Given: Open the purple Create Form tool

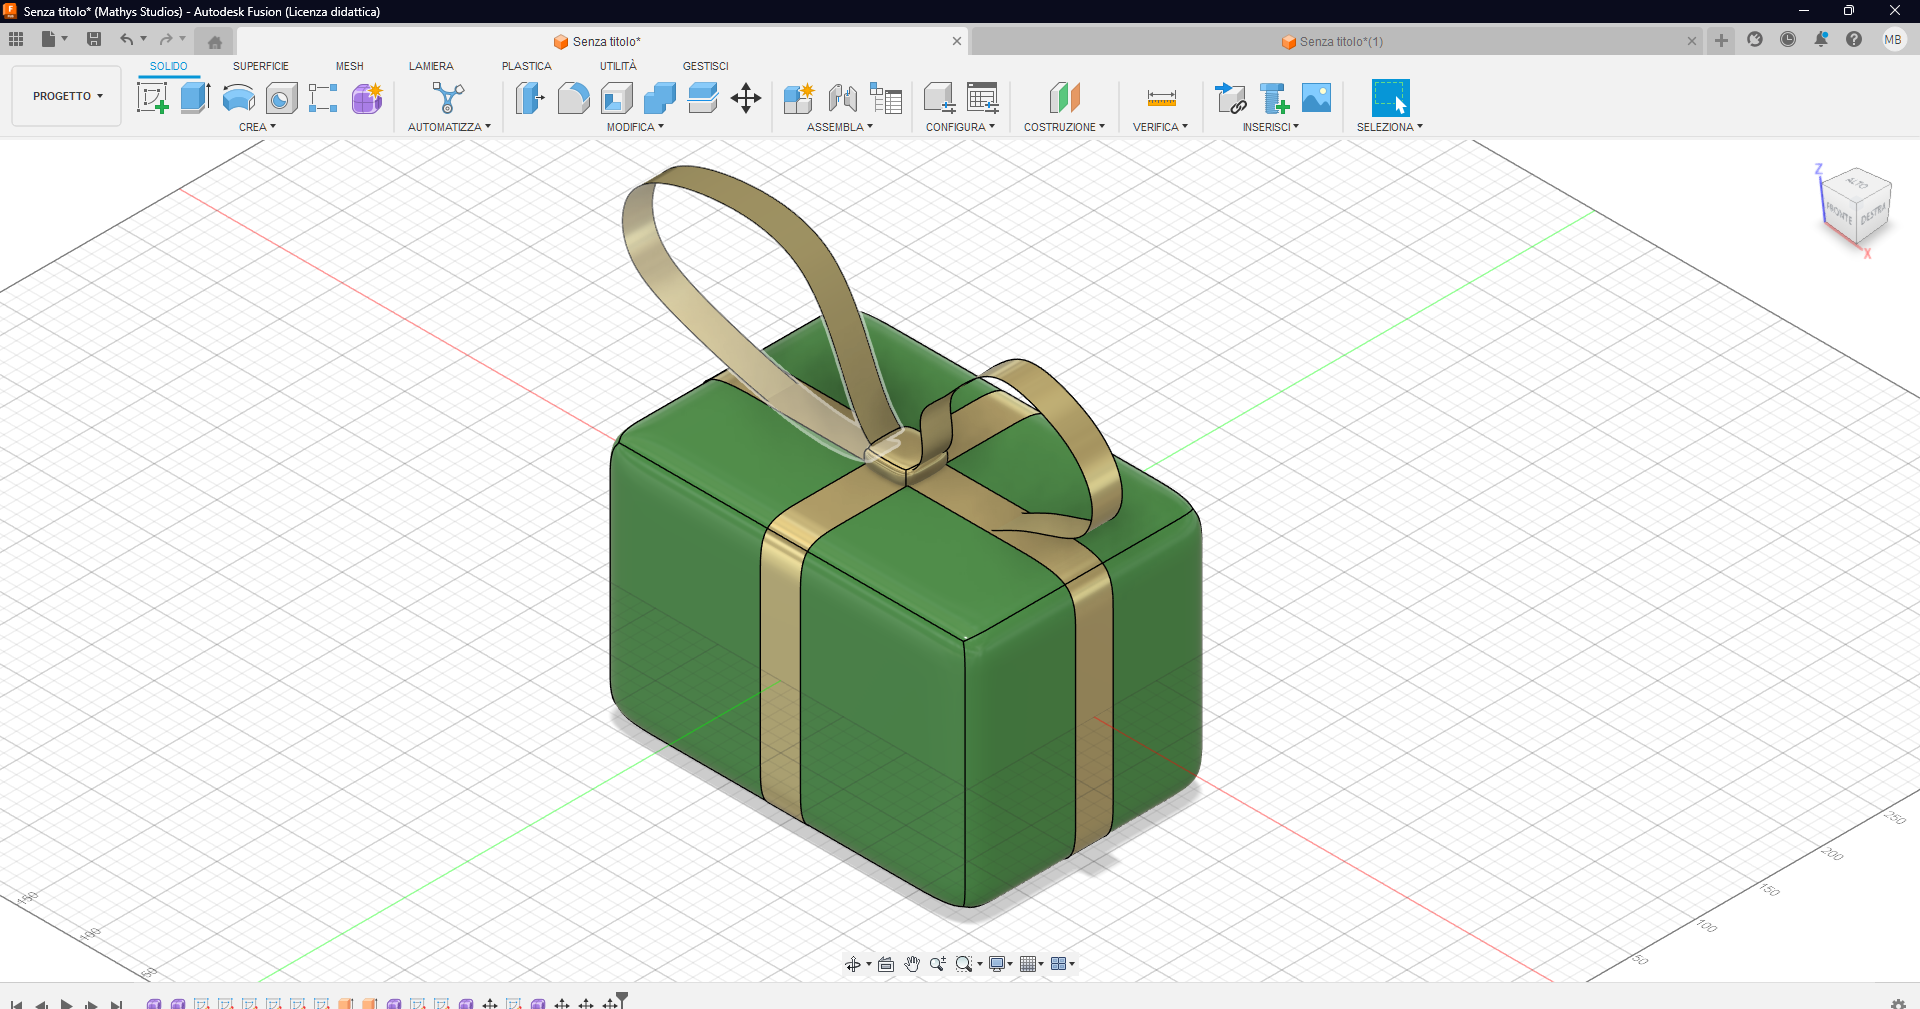Looking at the screenshot, I should 367,98.
